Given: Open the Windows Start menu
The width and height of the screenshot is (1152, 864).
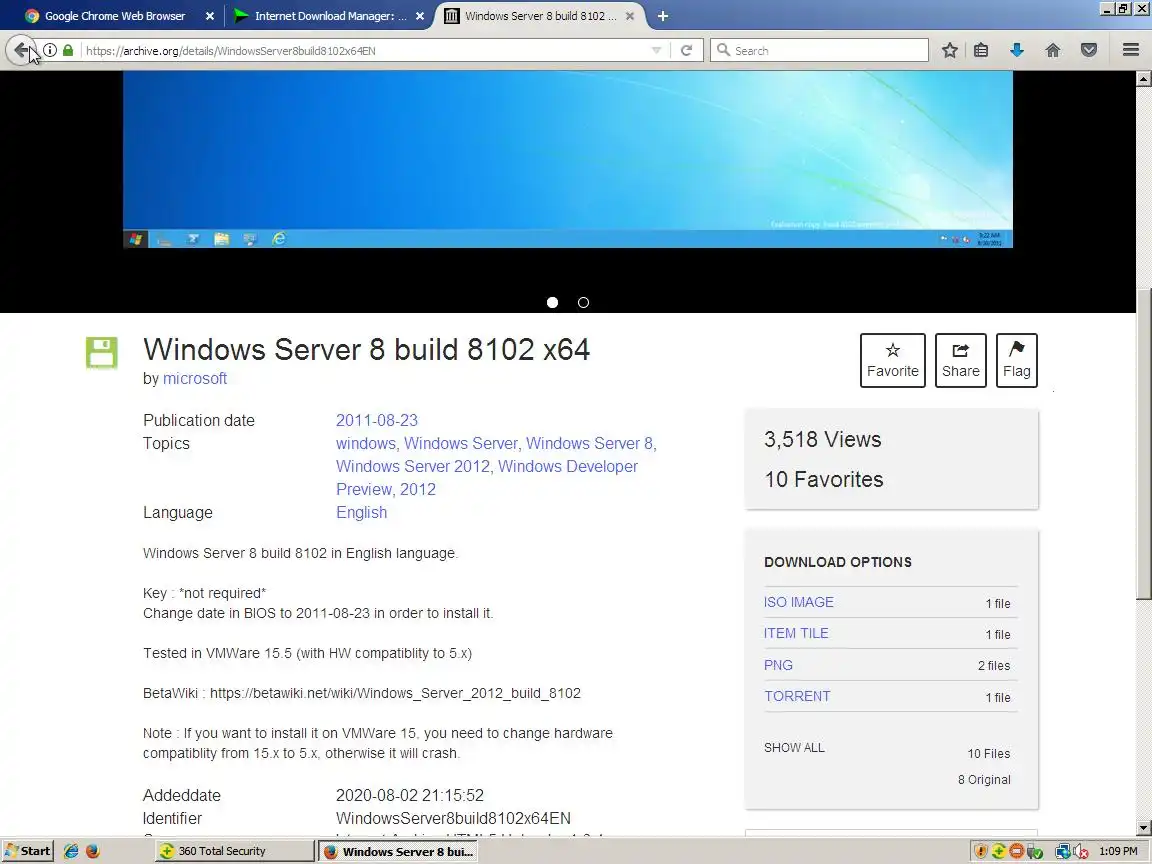Looking at the screenshot, I should pos(27,851).
